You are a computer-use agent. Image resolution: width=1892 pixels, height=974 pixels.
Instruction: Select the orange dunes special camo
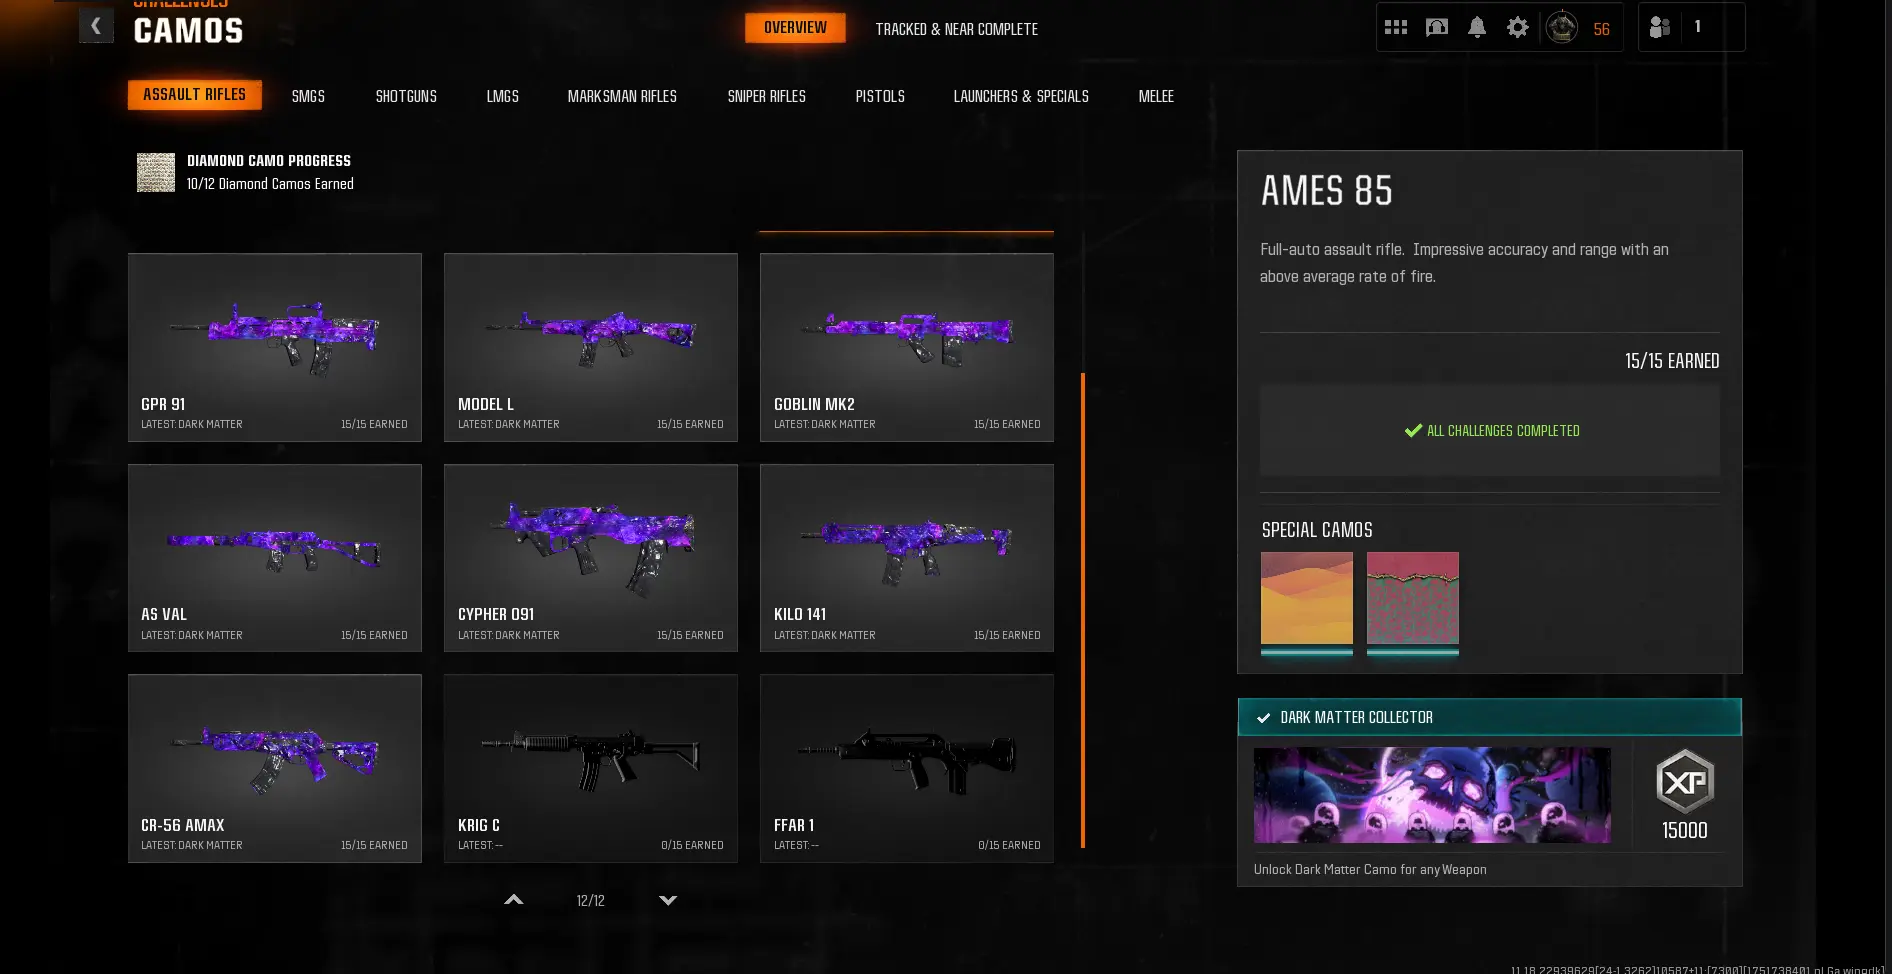tap(1307, 598)
